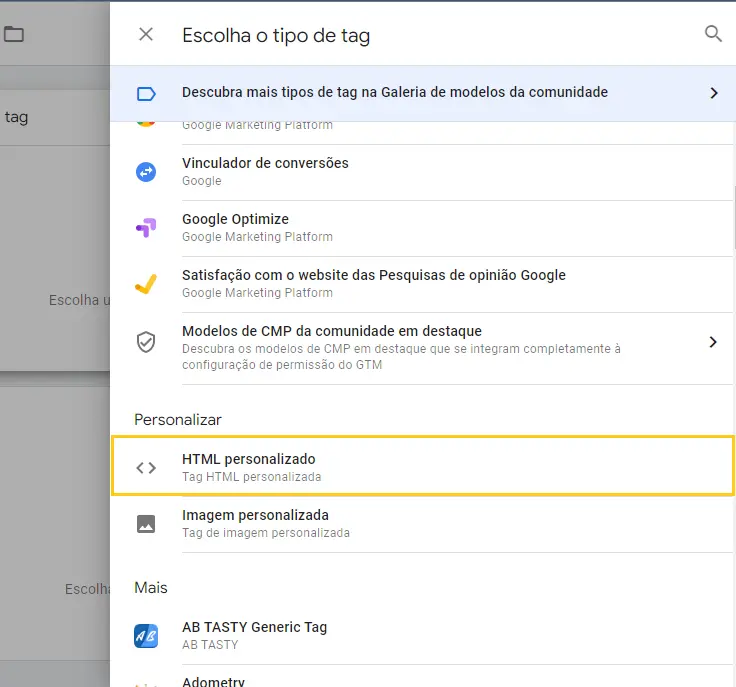Click the custom image icon
736x687 pixels.
[x=146, y=524]
